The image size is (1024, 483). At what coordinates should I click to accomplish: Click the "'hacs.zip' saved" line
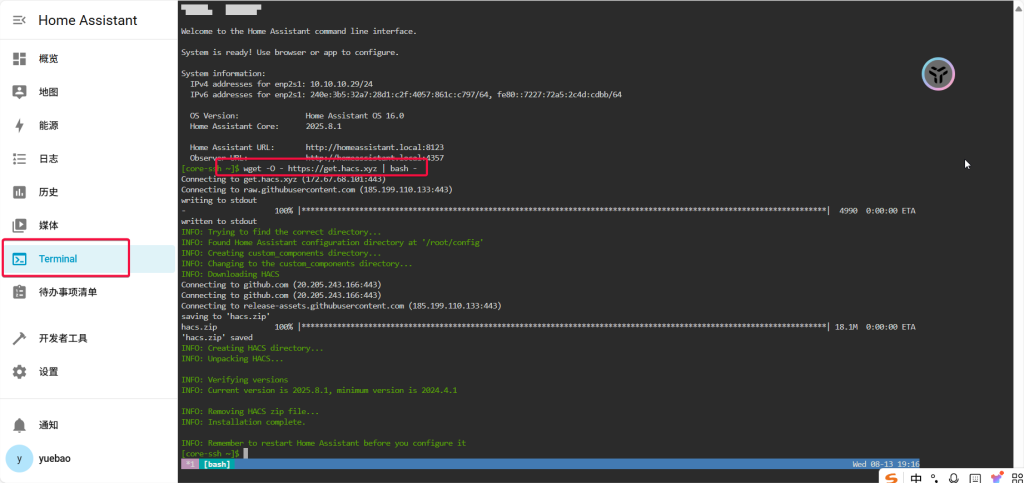point(217,337)
